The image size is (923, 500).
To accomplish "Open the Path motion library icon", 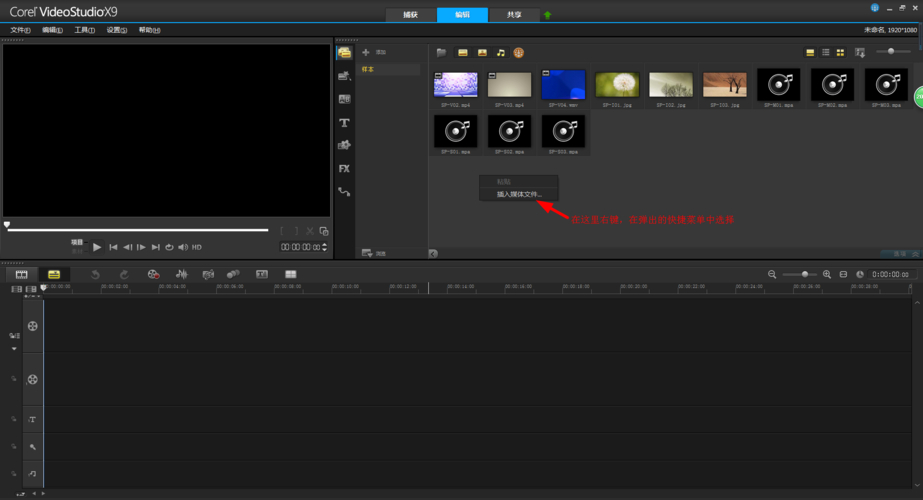I will pyautogui.click(x=344, y=191).
